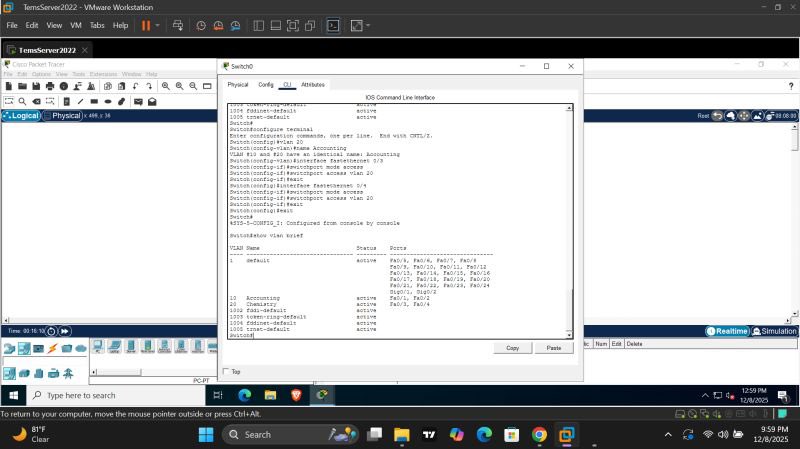Click the Zoom Out magnifier icon
The width and height of the screenshot is (800, 449).
click(193, 86)
